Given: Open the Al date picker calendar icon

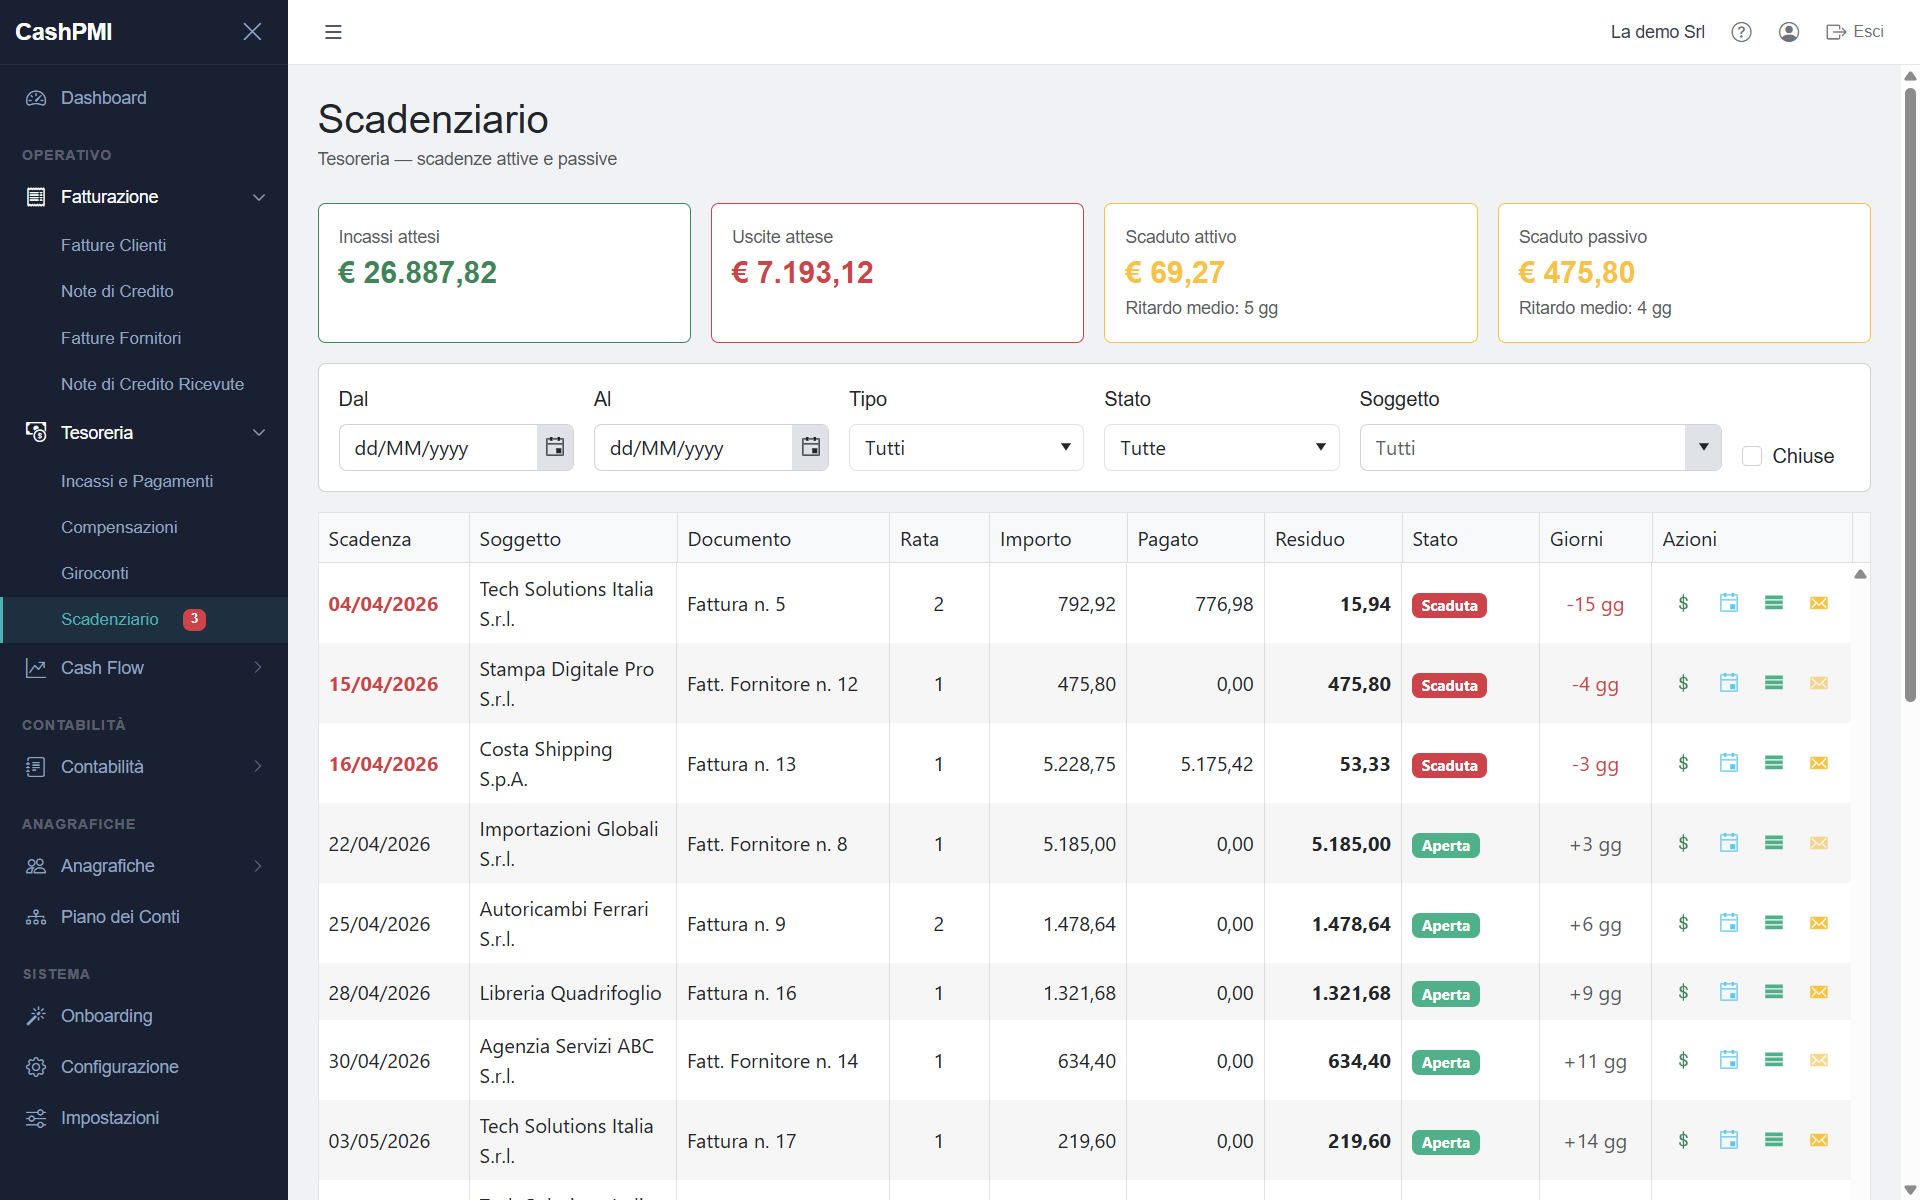Looking at the screenshot, I should pos(810,447).
